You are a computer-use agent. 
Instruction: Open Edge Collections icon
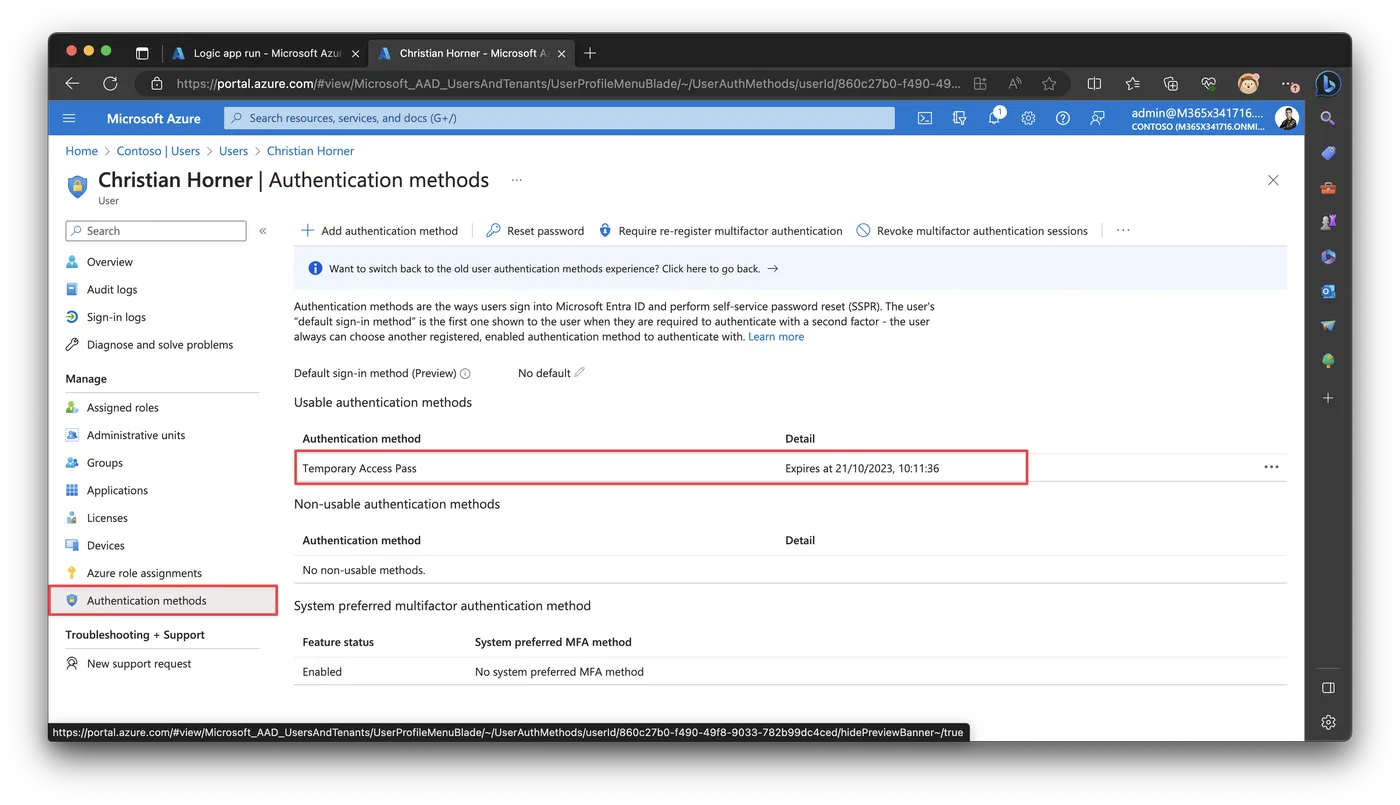1171,84
